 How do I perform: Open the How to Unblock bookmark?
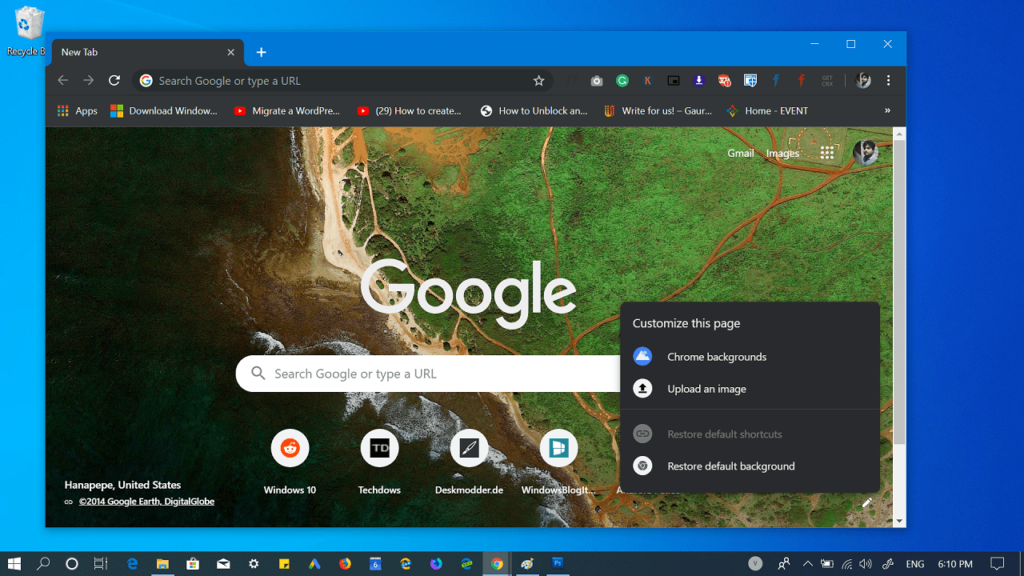pos(534,110)
